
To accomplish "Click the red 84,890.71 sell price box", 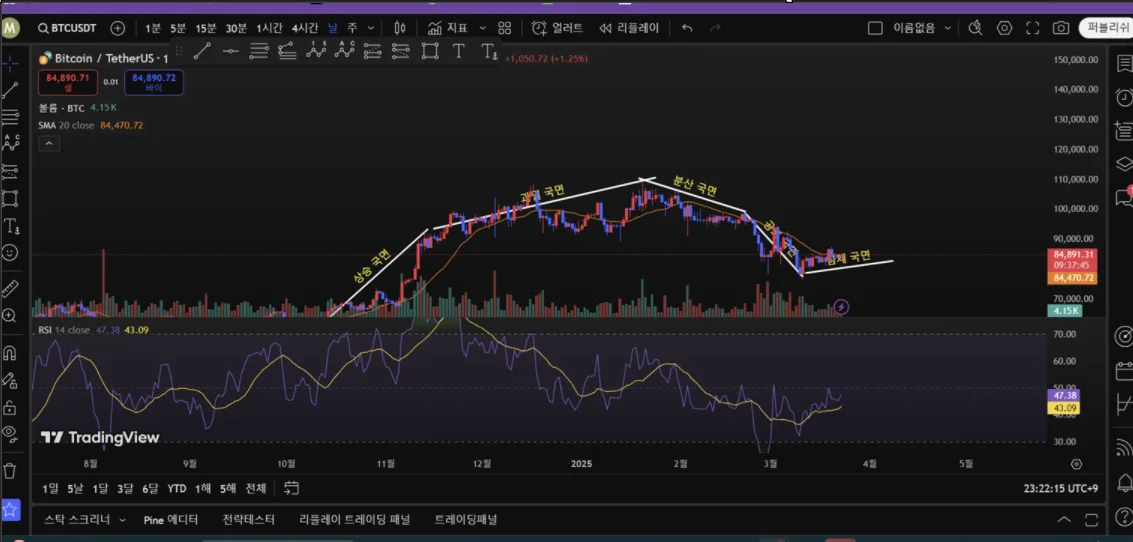I will 68,82.
